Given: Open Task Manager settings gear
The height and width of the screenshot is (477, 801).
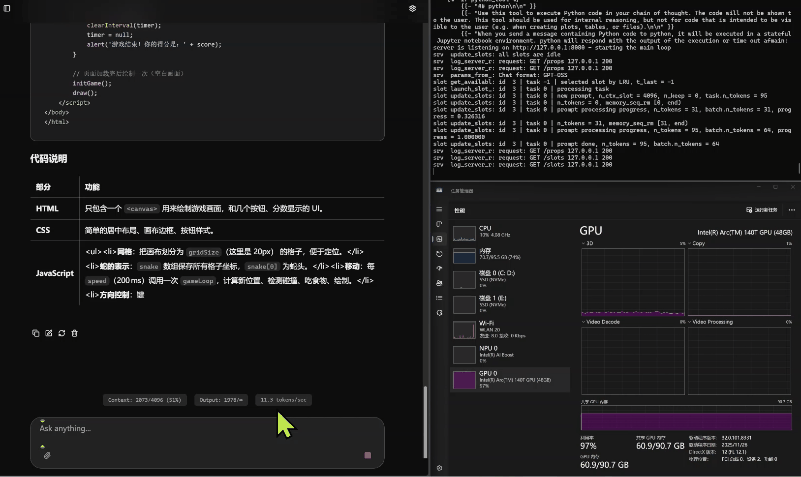Looking at the screenshot, I should pos(439,468).
